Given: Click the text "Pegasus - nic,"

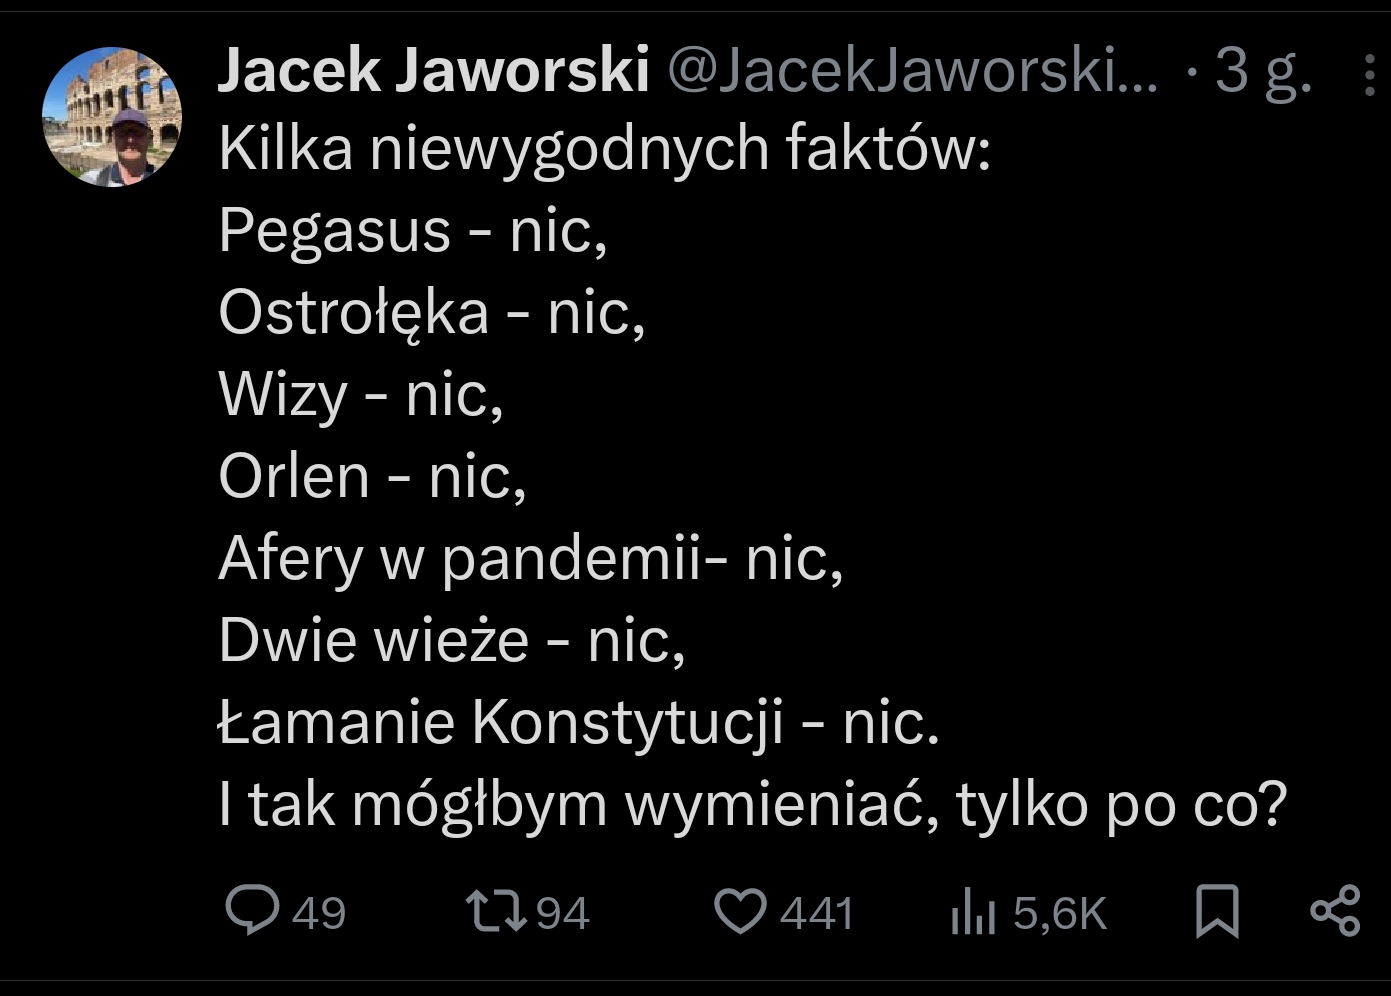Looking at the screenshot, I should [412, 230].
